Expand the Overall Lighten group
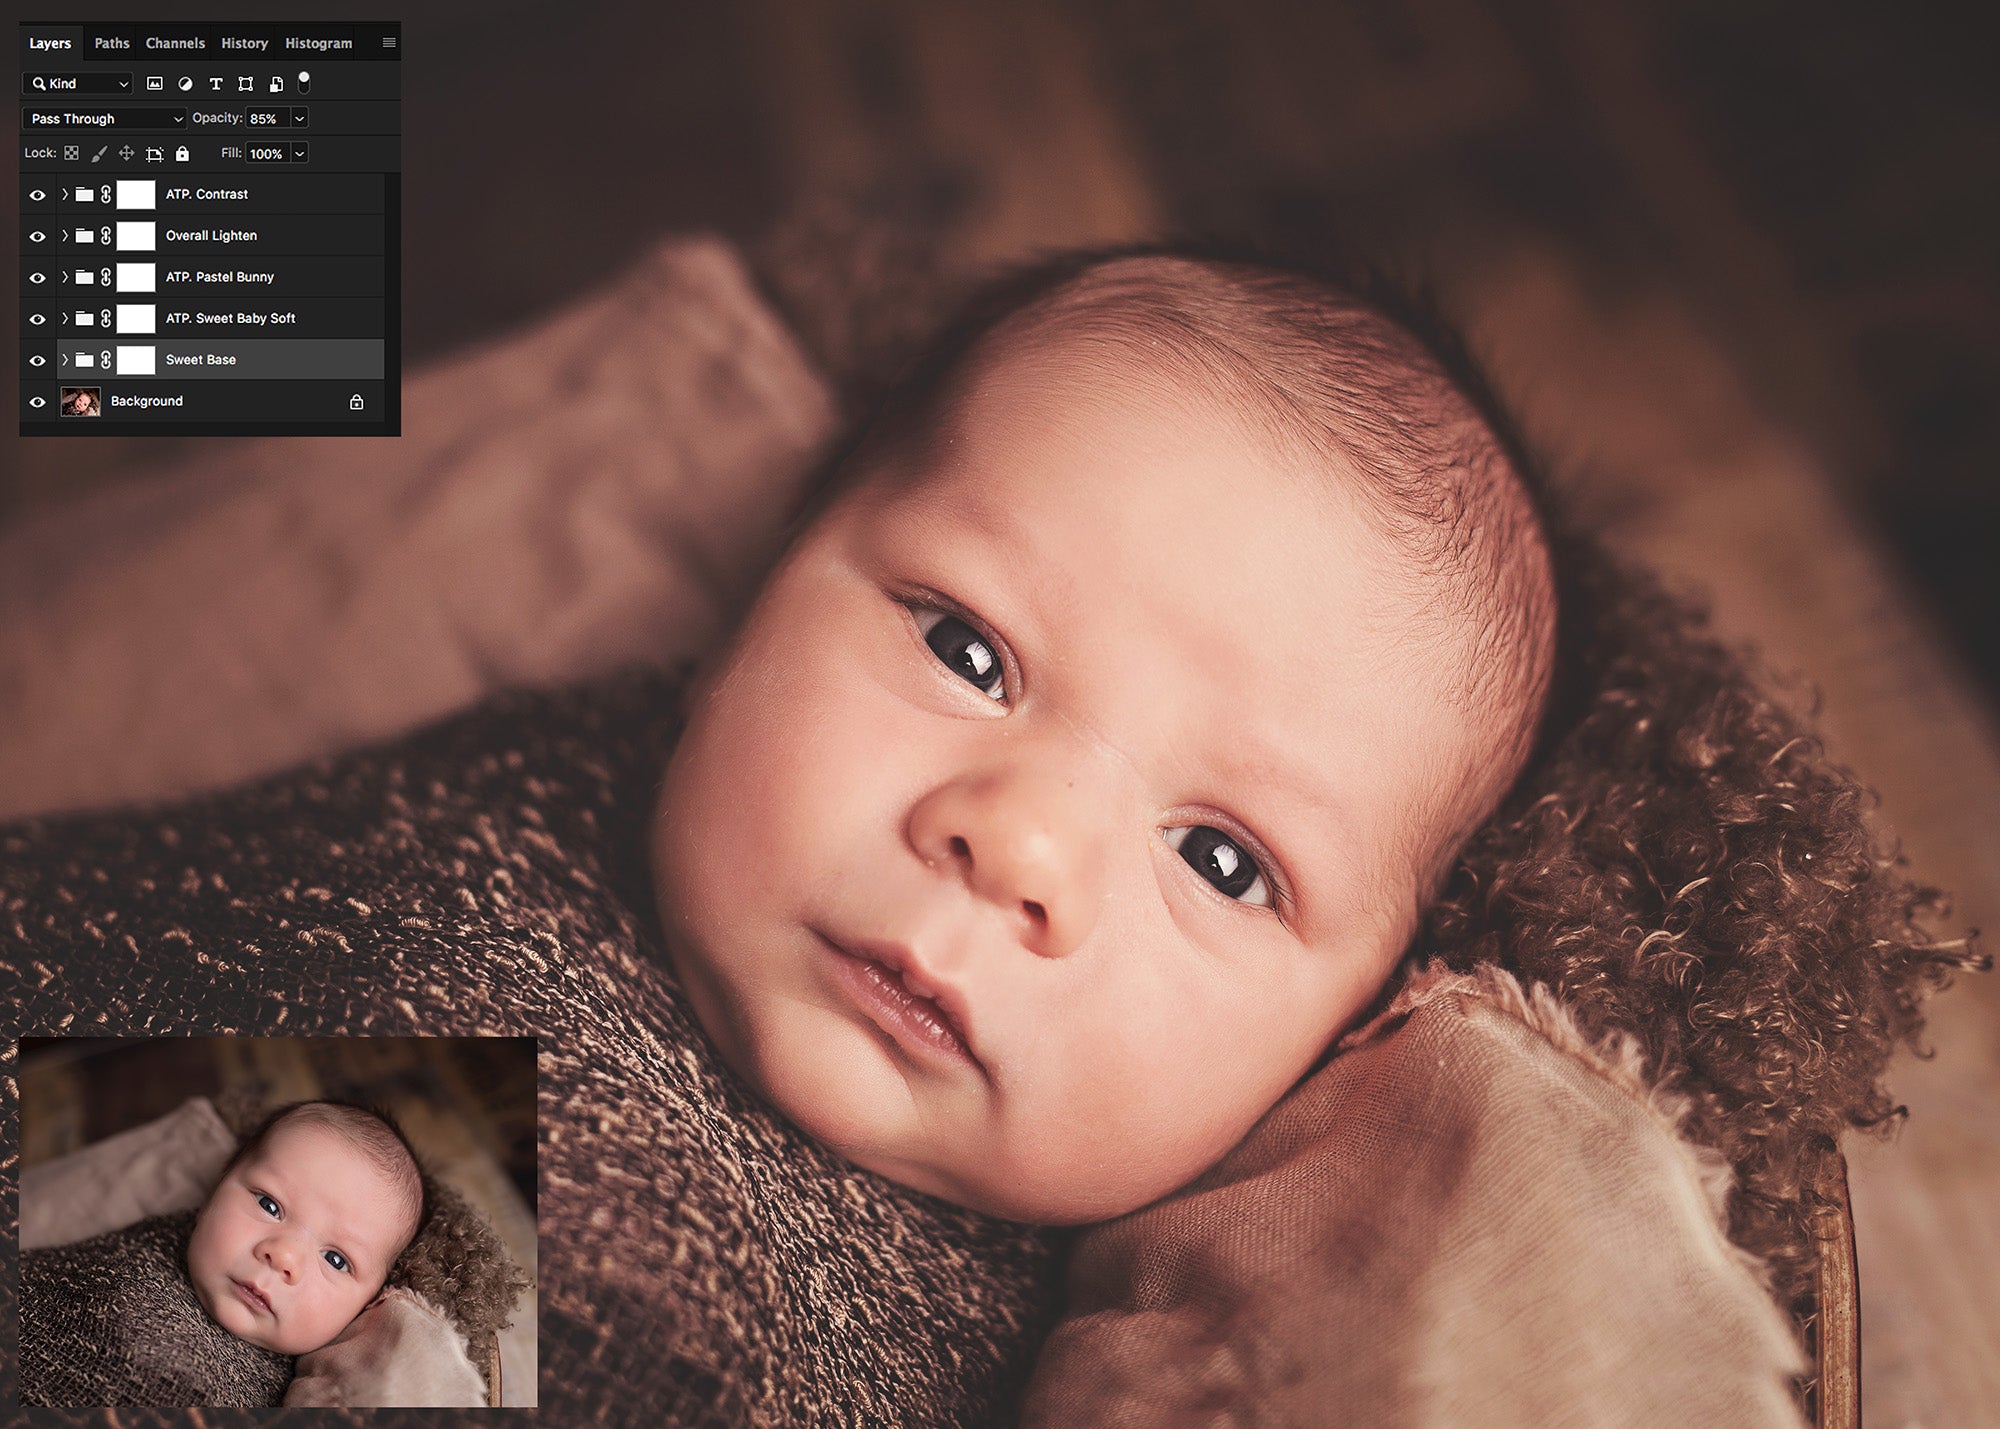This screenshot has height=1429, width=2000. coord(65,236)
